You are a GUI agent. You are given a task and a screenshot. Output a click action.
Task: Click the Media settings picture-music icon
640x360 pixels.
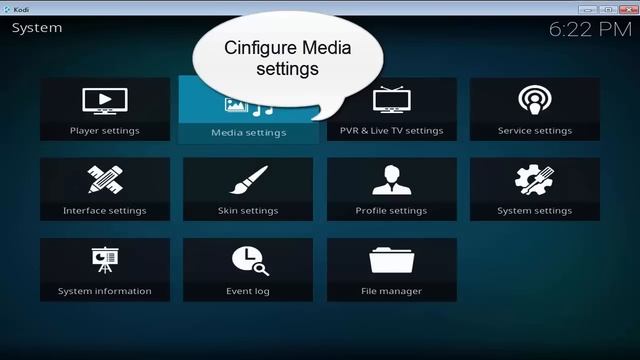tap(249, 107)
